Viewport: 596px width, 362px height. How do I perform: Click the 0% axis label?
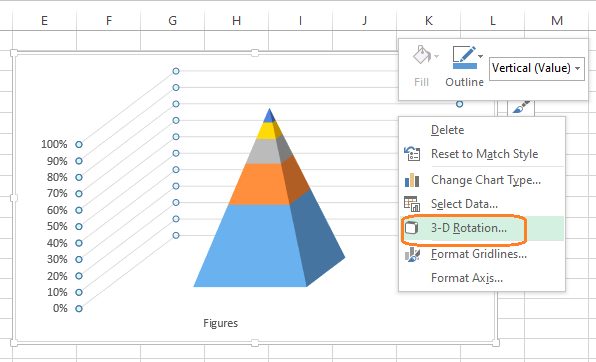(x=60, y=308)
